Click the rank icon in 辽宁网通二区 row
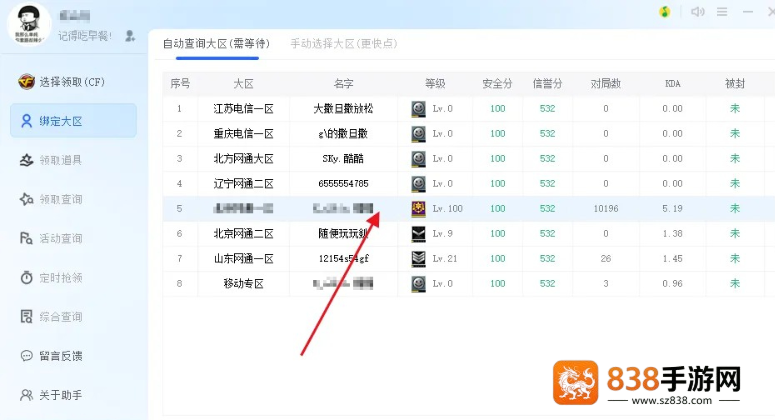775x420 pixels. point(419,183)
